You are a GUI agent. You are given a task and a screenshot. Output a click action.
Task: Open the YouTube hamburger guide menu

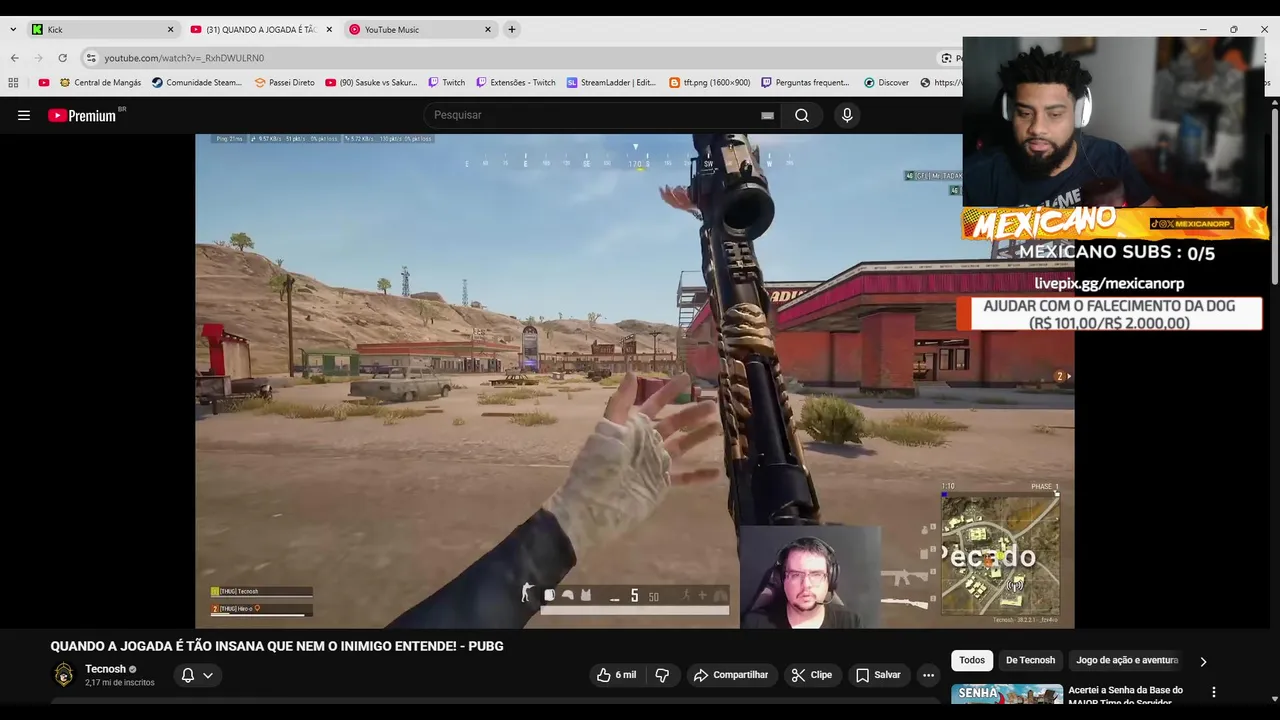(24, 115)
